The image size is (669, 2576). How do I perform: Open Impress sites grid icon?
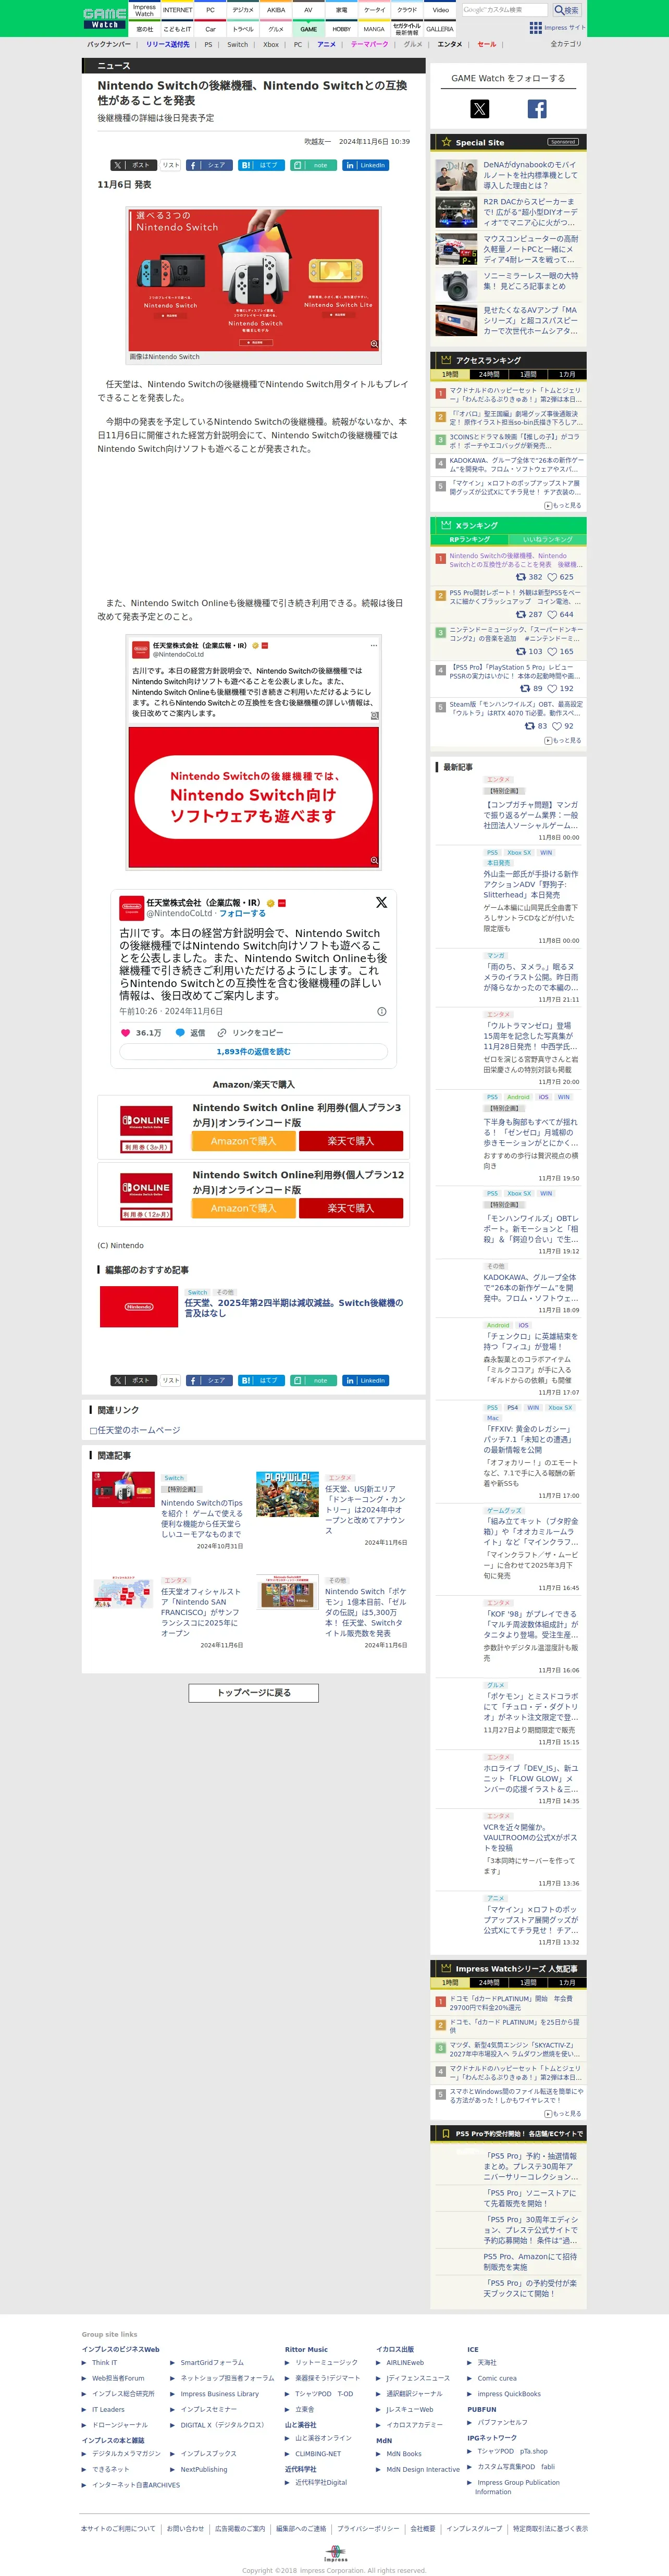(535, 28)
